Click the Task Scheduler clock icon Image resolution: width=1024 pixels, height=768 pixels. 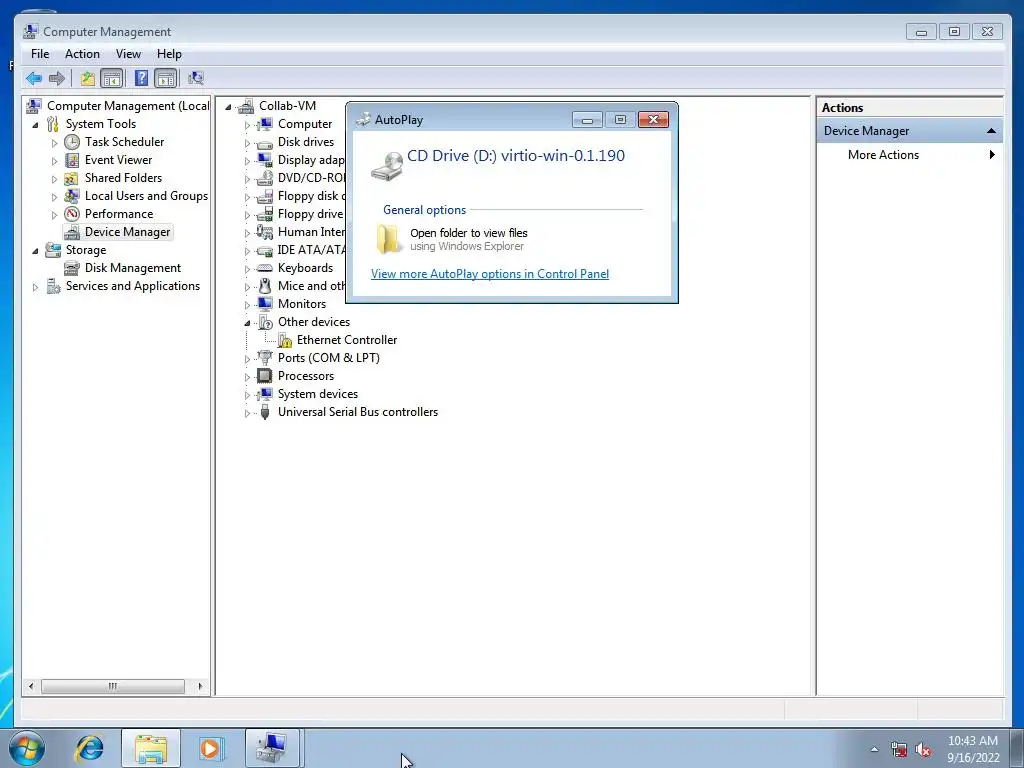tap(72, 142)
